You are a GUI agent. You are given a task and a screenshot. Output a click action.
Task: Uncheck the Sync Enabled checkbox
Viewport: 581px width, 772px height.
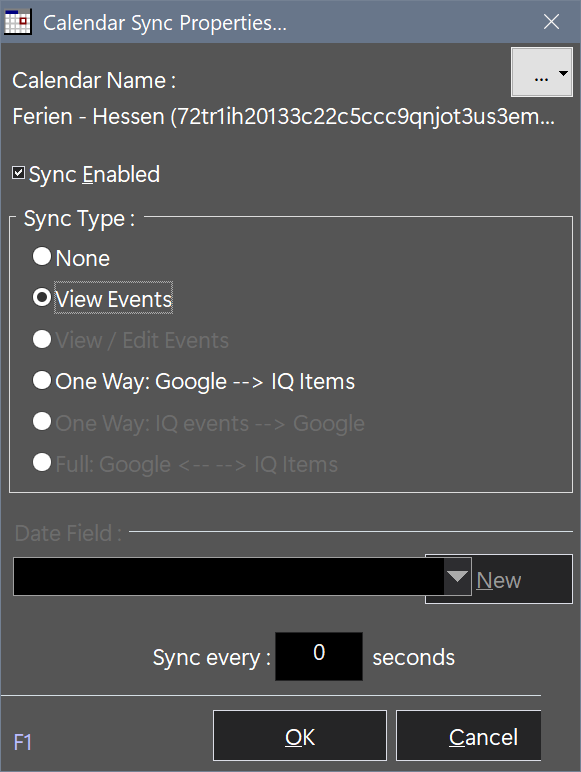[x=18, y=173]
